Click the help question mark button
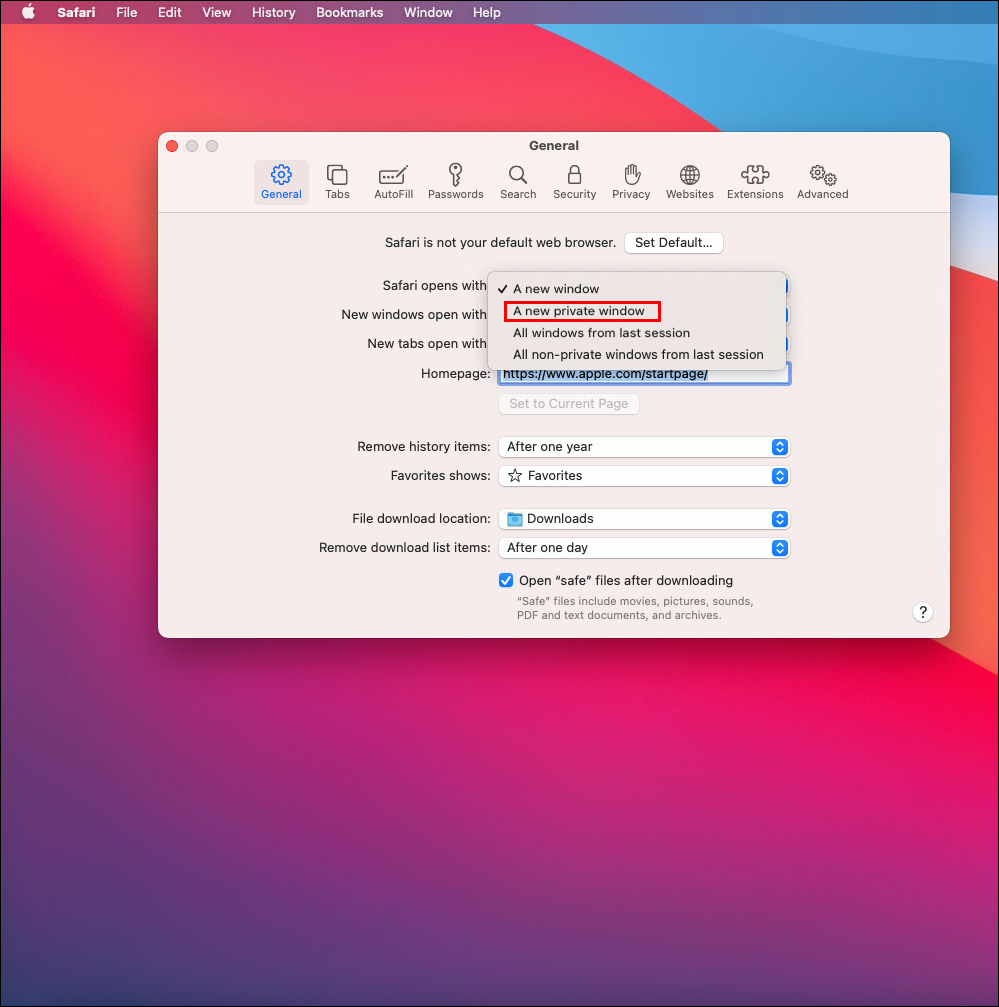Viewport: 999px width, 1007px height. tap(923, 612)
